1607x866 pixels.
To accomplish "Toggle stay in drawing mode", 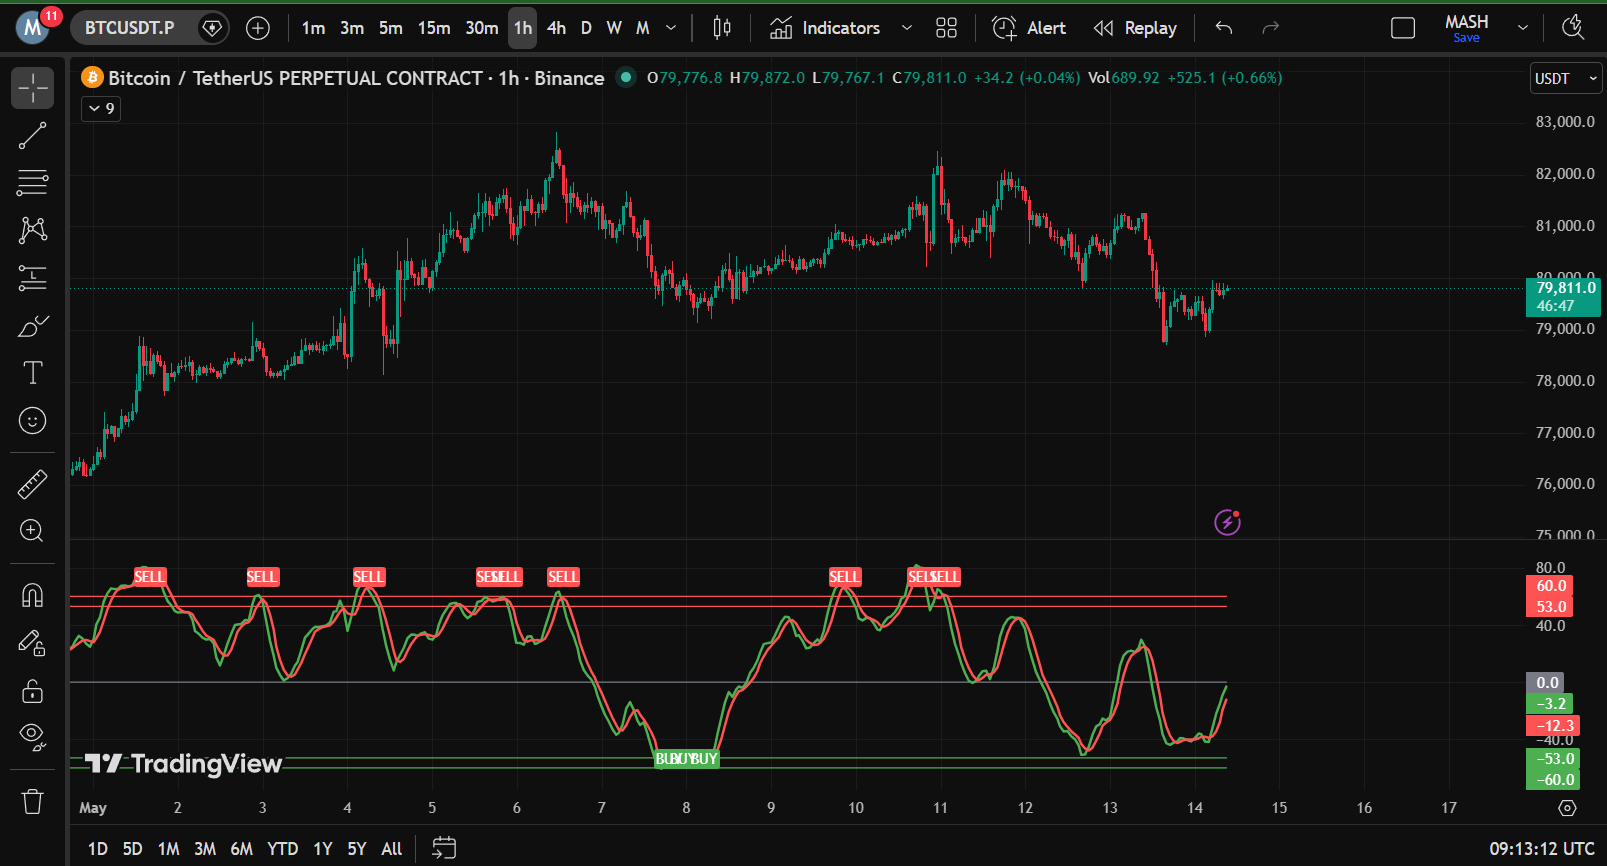I will tap(32, 643).
